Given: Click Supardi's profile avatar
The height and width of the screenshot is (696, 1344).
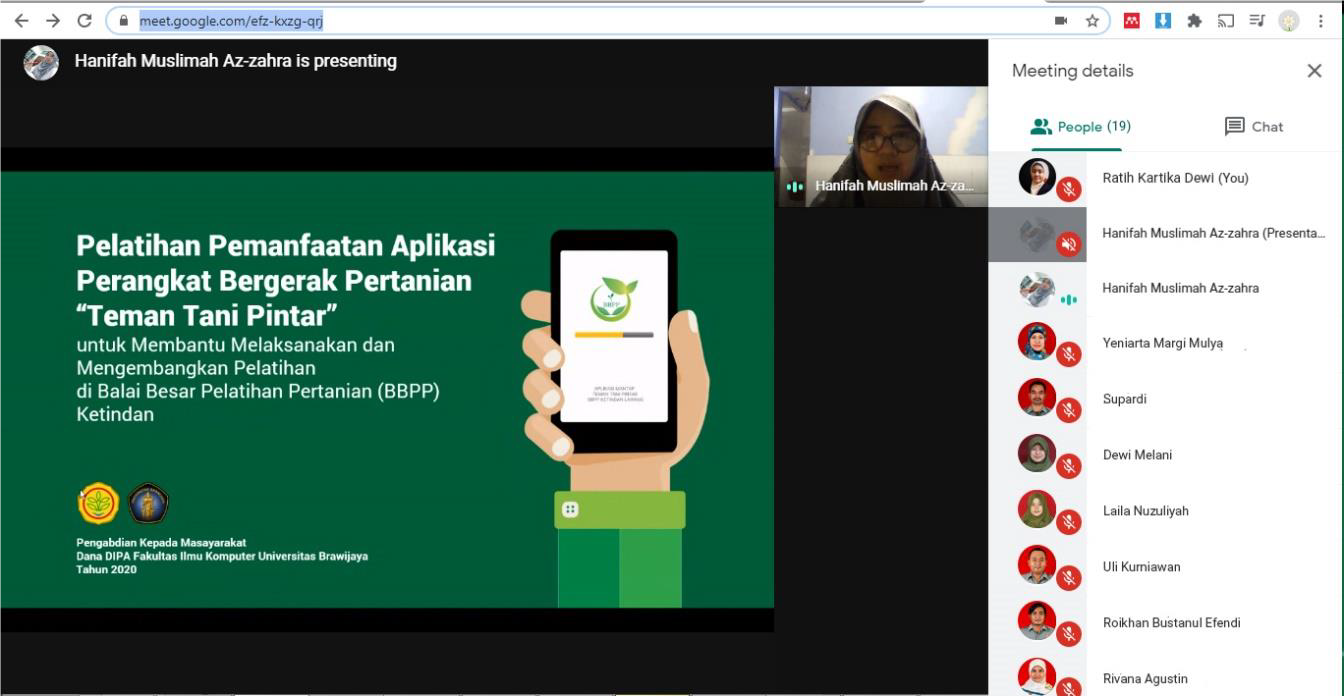Looking at the screenshot, I should tap(1037, 398).
